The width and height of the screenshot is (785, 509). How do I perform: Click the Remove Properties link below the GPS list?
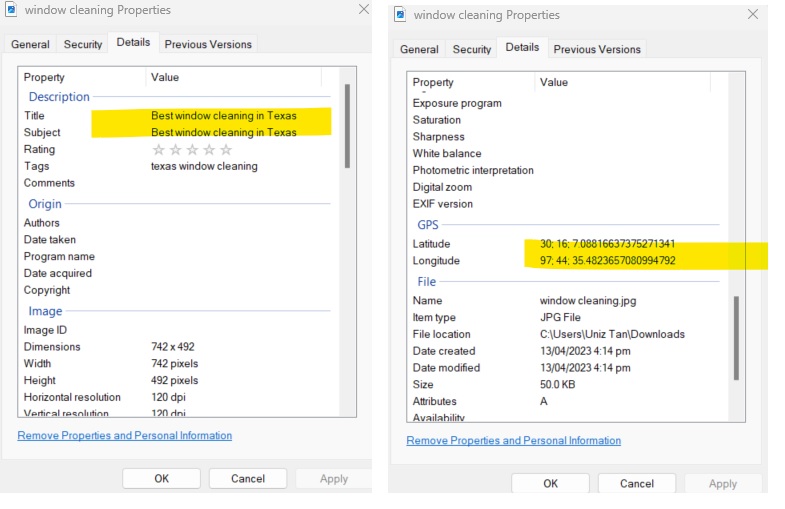coord(513,441)
